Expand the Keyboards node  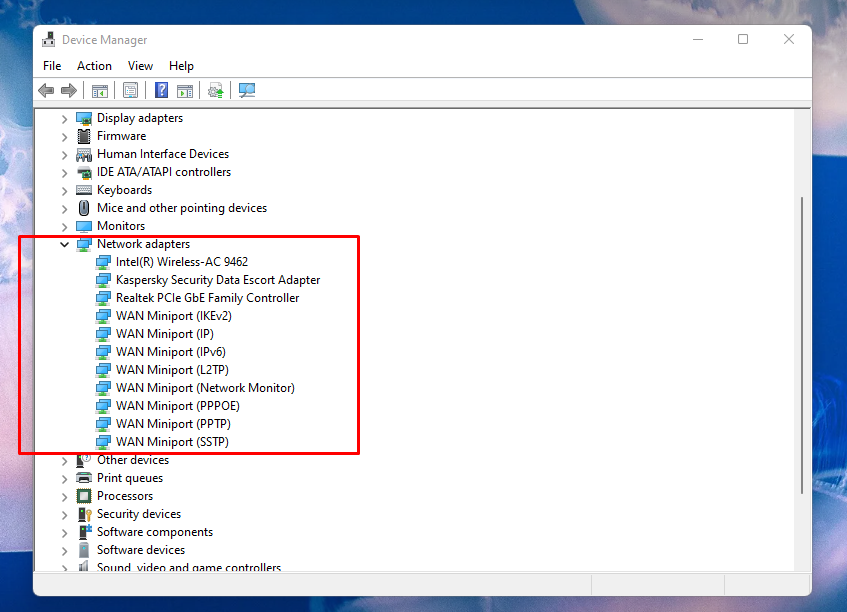[64, 191]
